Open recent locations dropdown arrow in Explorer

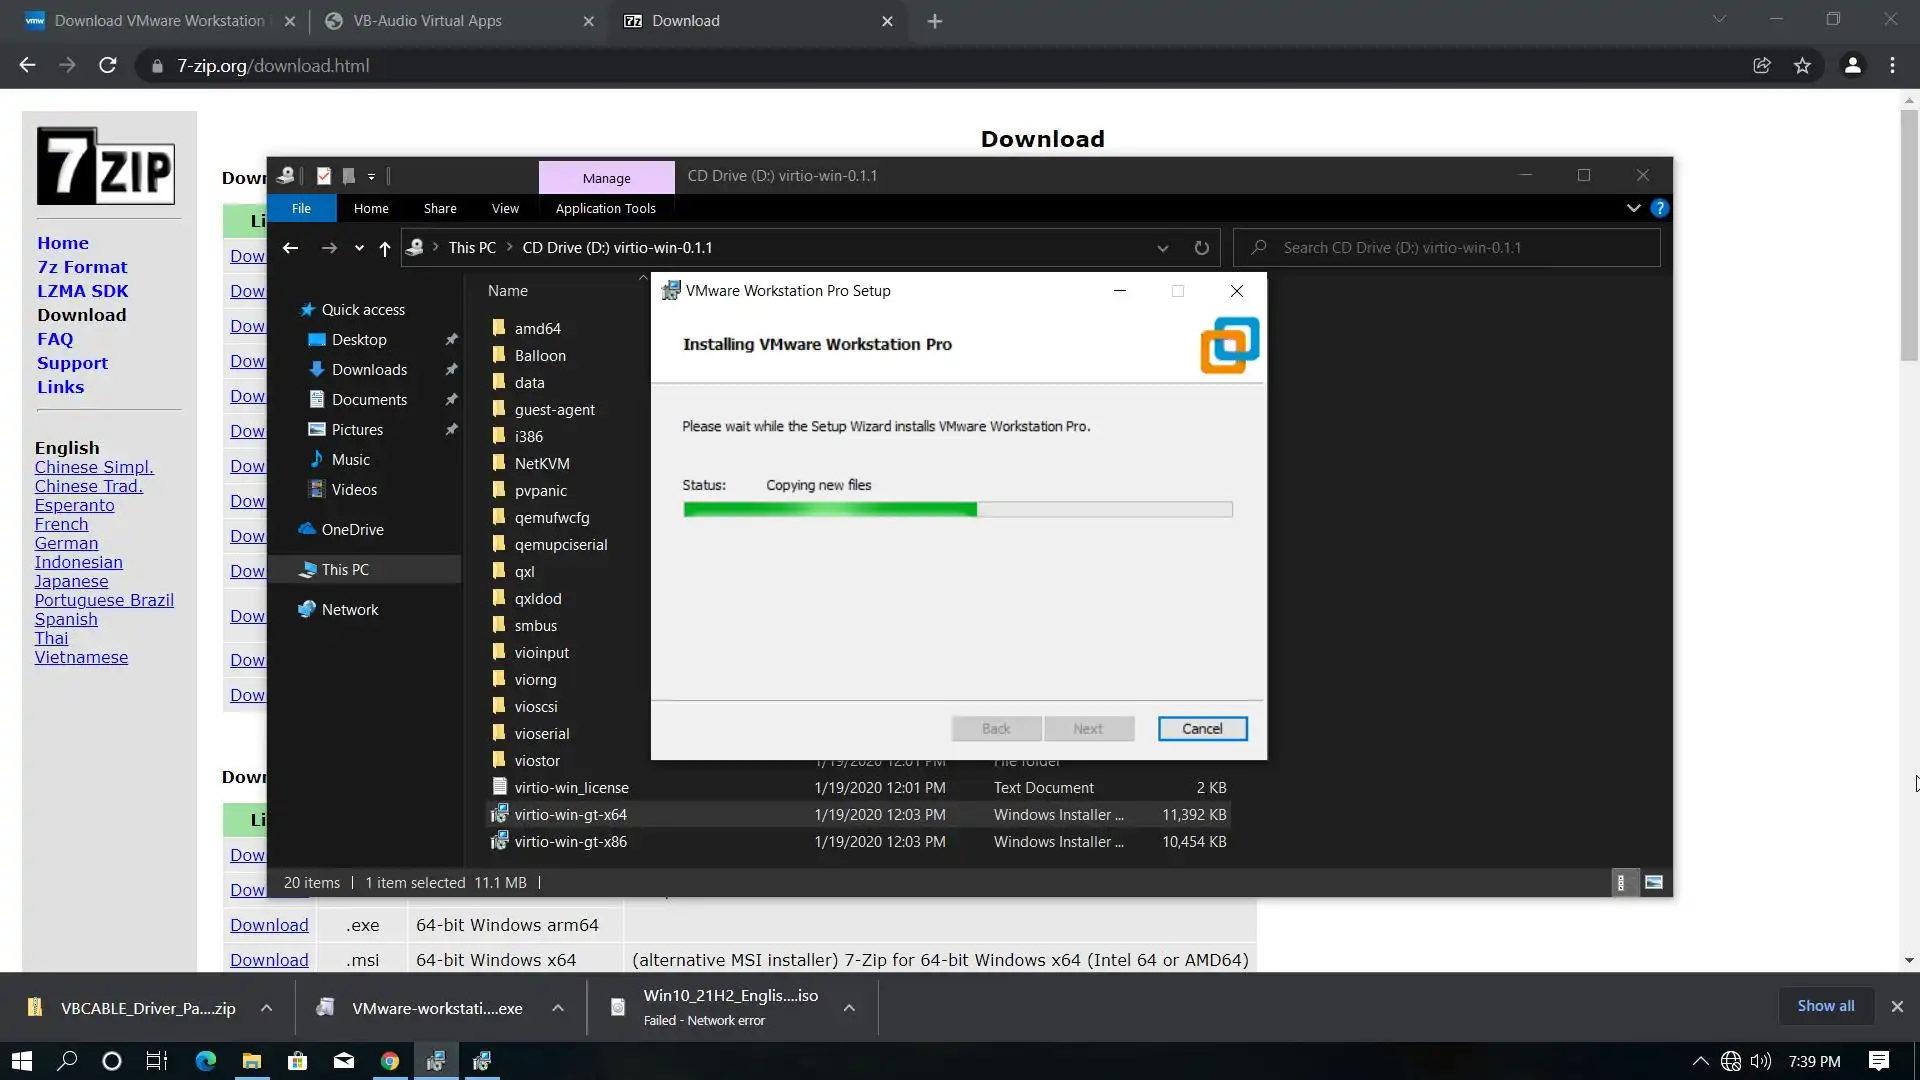pos(359,248)
